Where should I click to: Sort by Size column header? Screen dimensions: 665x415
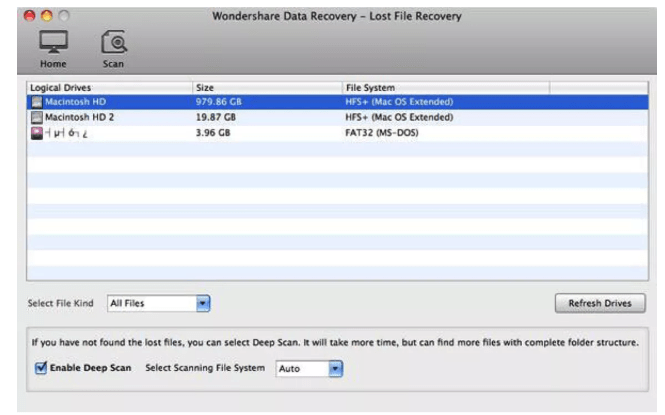[x=267, y=88]
